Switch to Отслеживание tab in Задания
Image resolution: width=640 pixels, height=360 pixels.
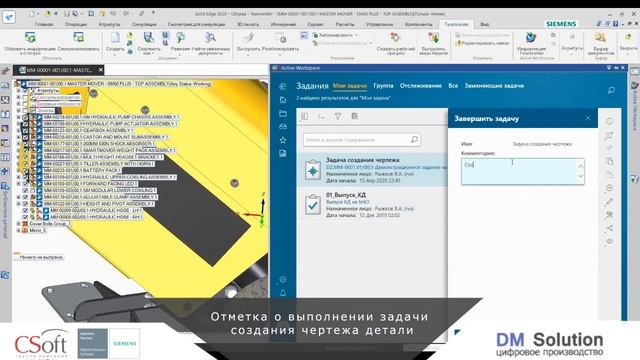[x=421, y=86]
